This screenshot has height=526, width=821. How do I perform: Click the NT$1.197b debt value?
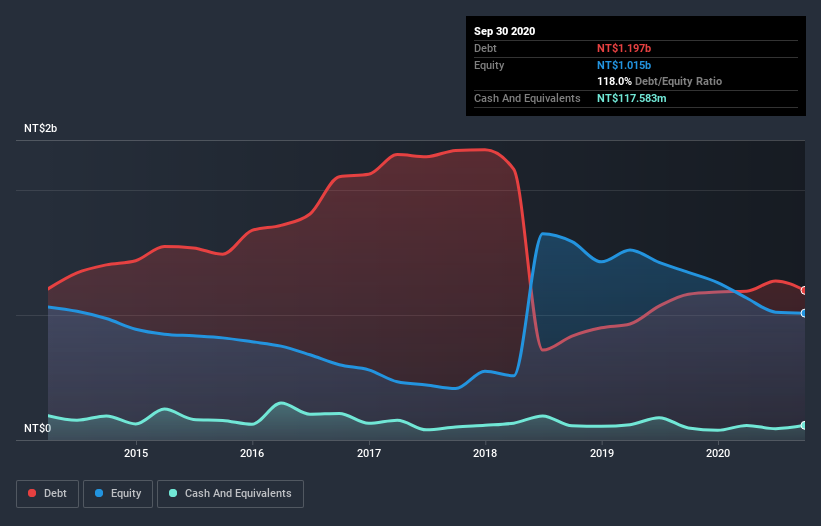pos(624,48)
